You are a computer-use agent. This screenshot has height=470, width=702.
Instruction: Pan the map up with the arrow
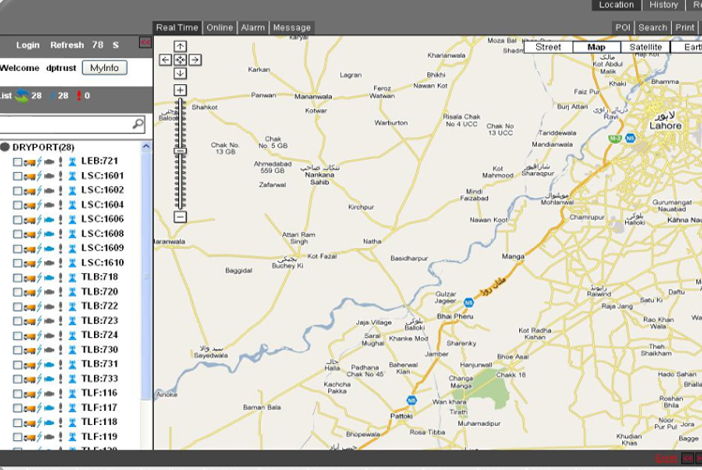point(180,46)
